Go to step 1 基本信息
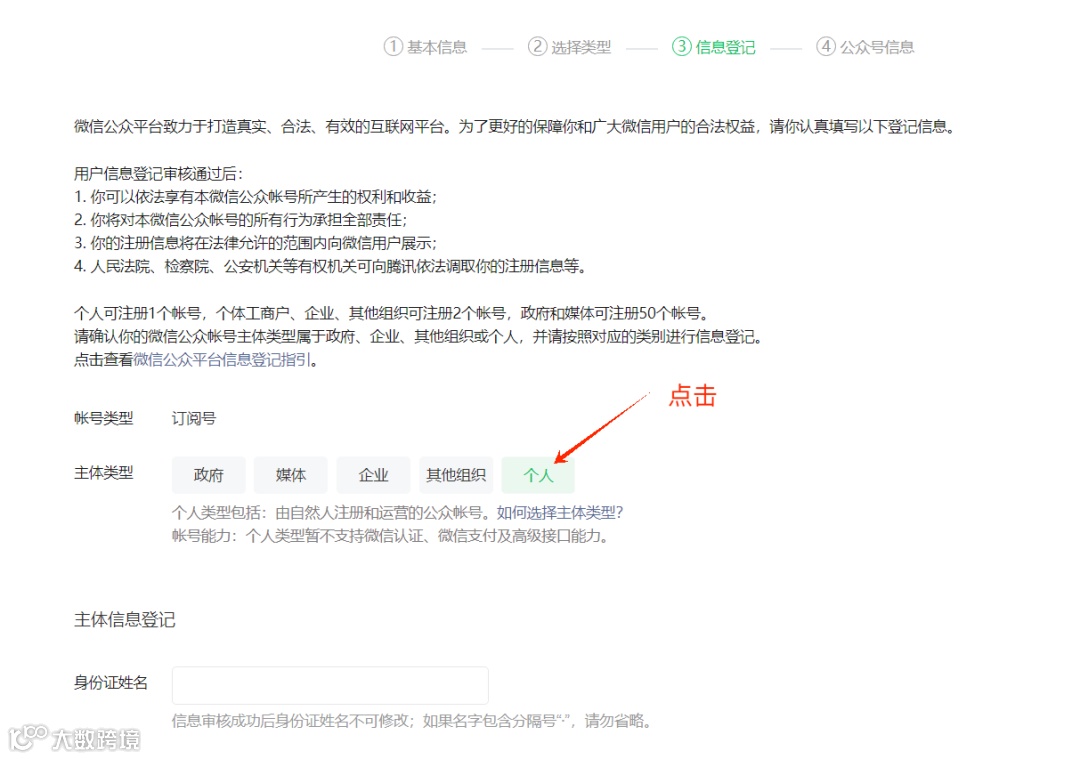 click(425, 47)
